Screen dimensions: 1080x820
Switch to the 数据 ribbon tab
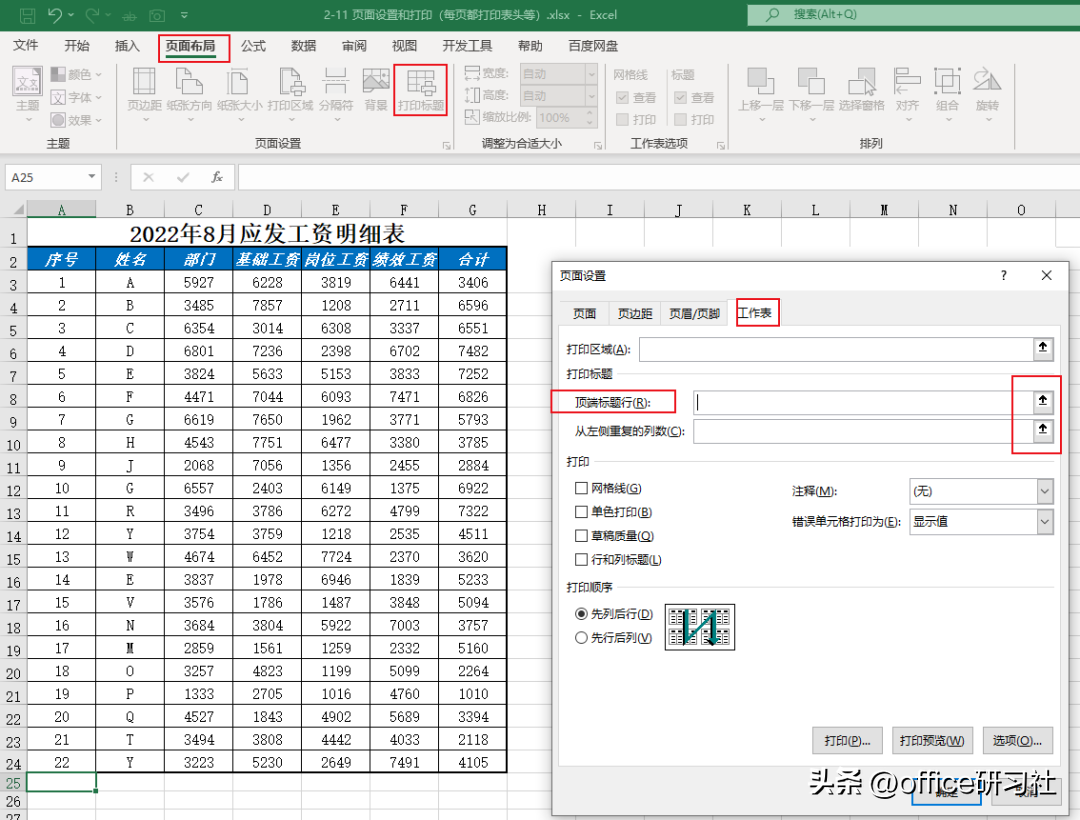pyautogui.click(x=303, y=45)
